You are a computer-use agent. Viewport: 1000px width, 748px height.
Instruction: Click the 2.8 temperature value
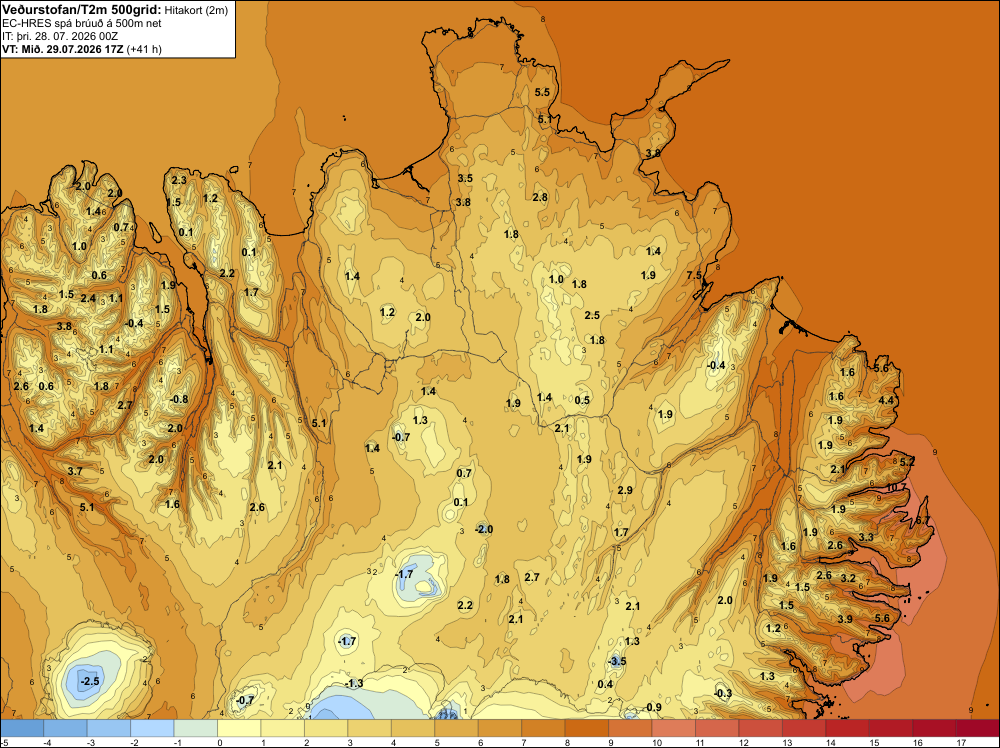[540, 197]
